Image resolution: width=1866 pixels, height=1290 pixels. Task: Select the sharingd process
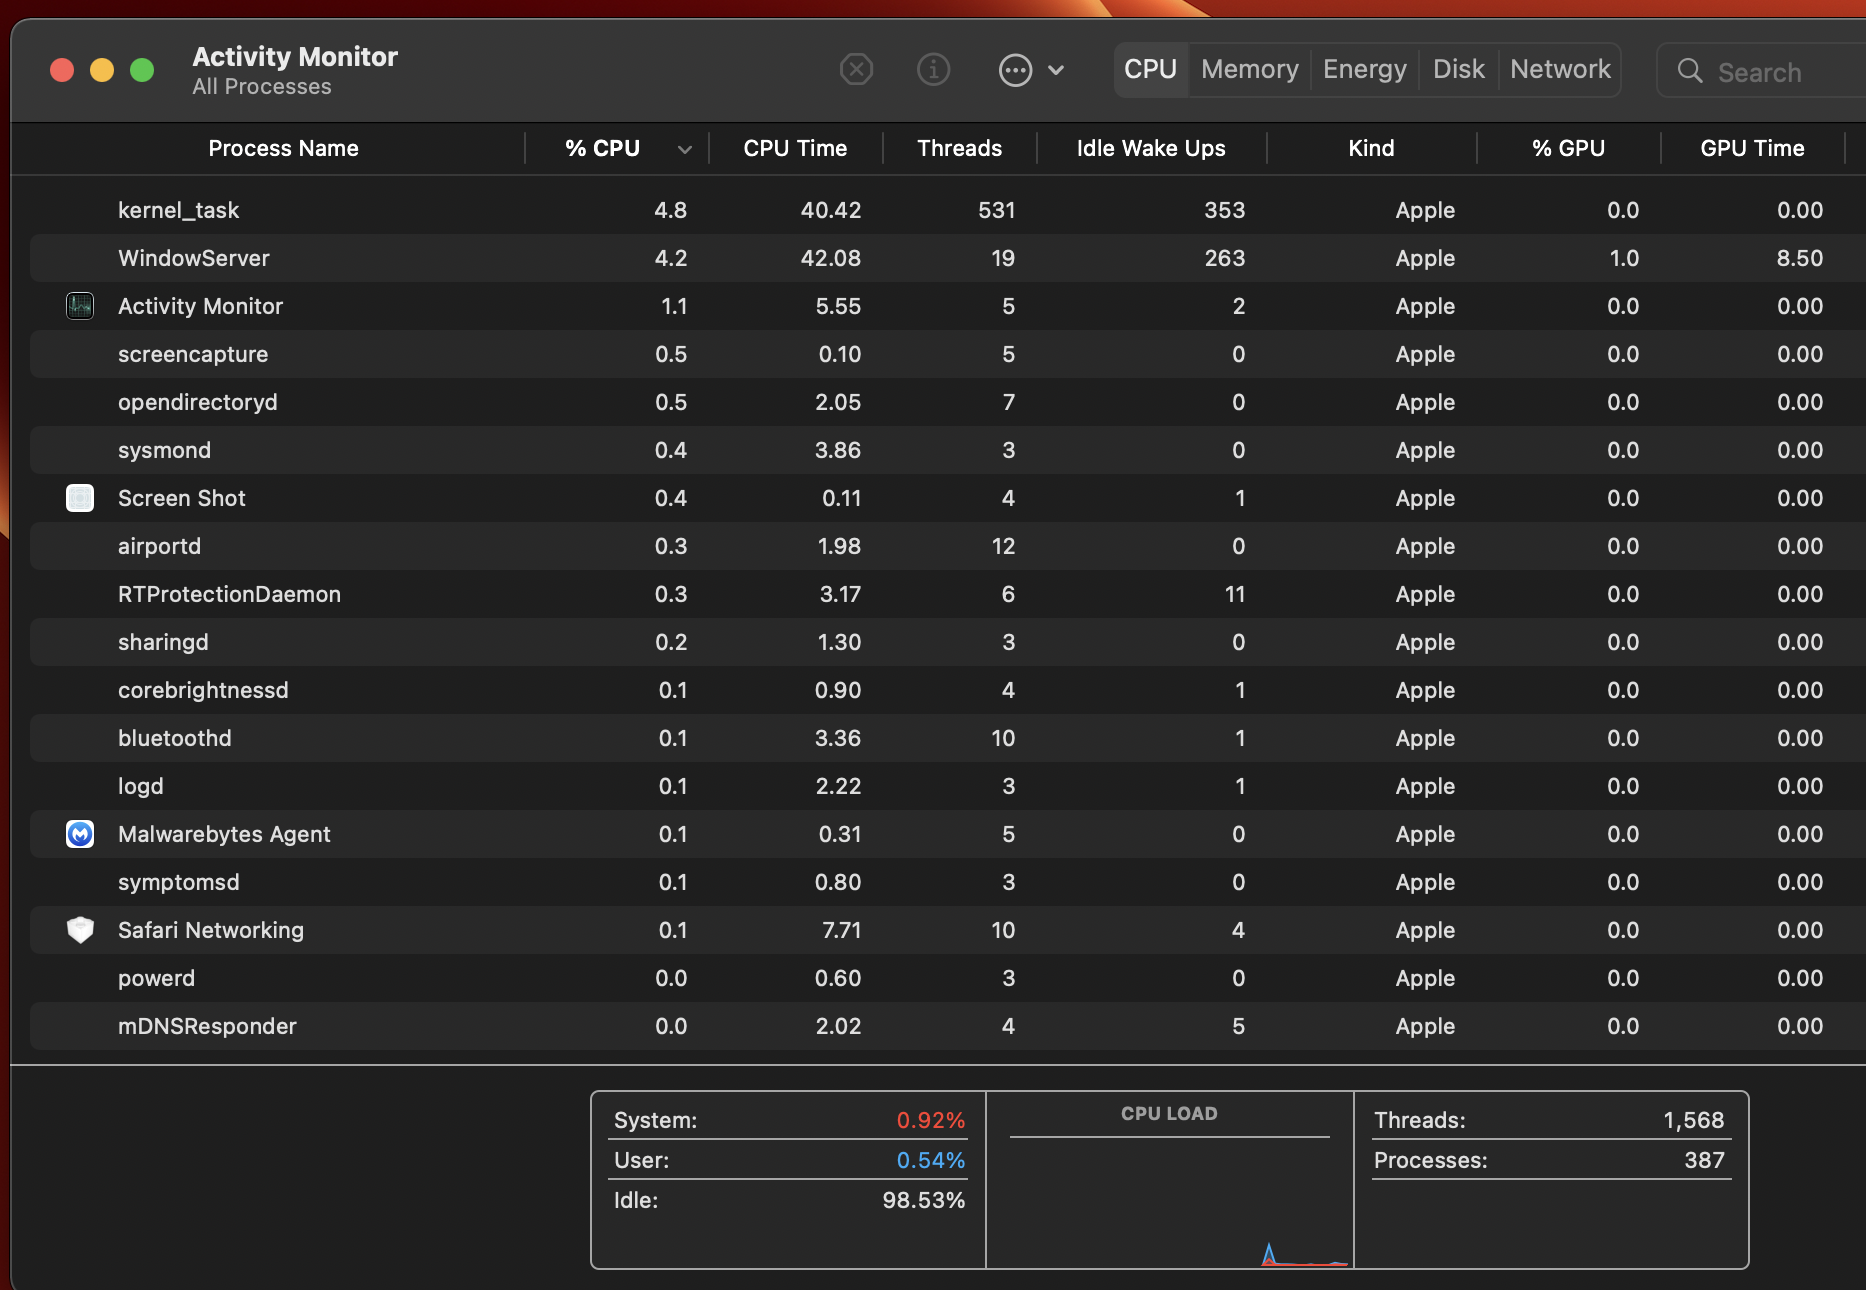coord(947,642)
